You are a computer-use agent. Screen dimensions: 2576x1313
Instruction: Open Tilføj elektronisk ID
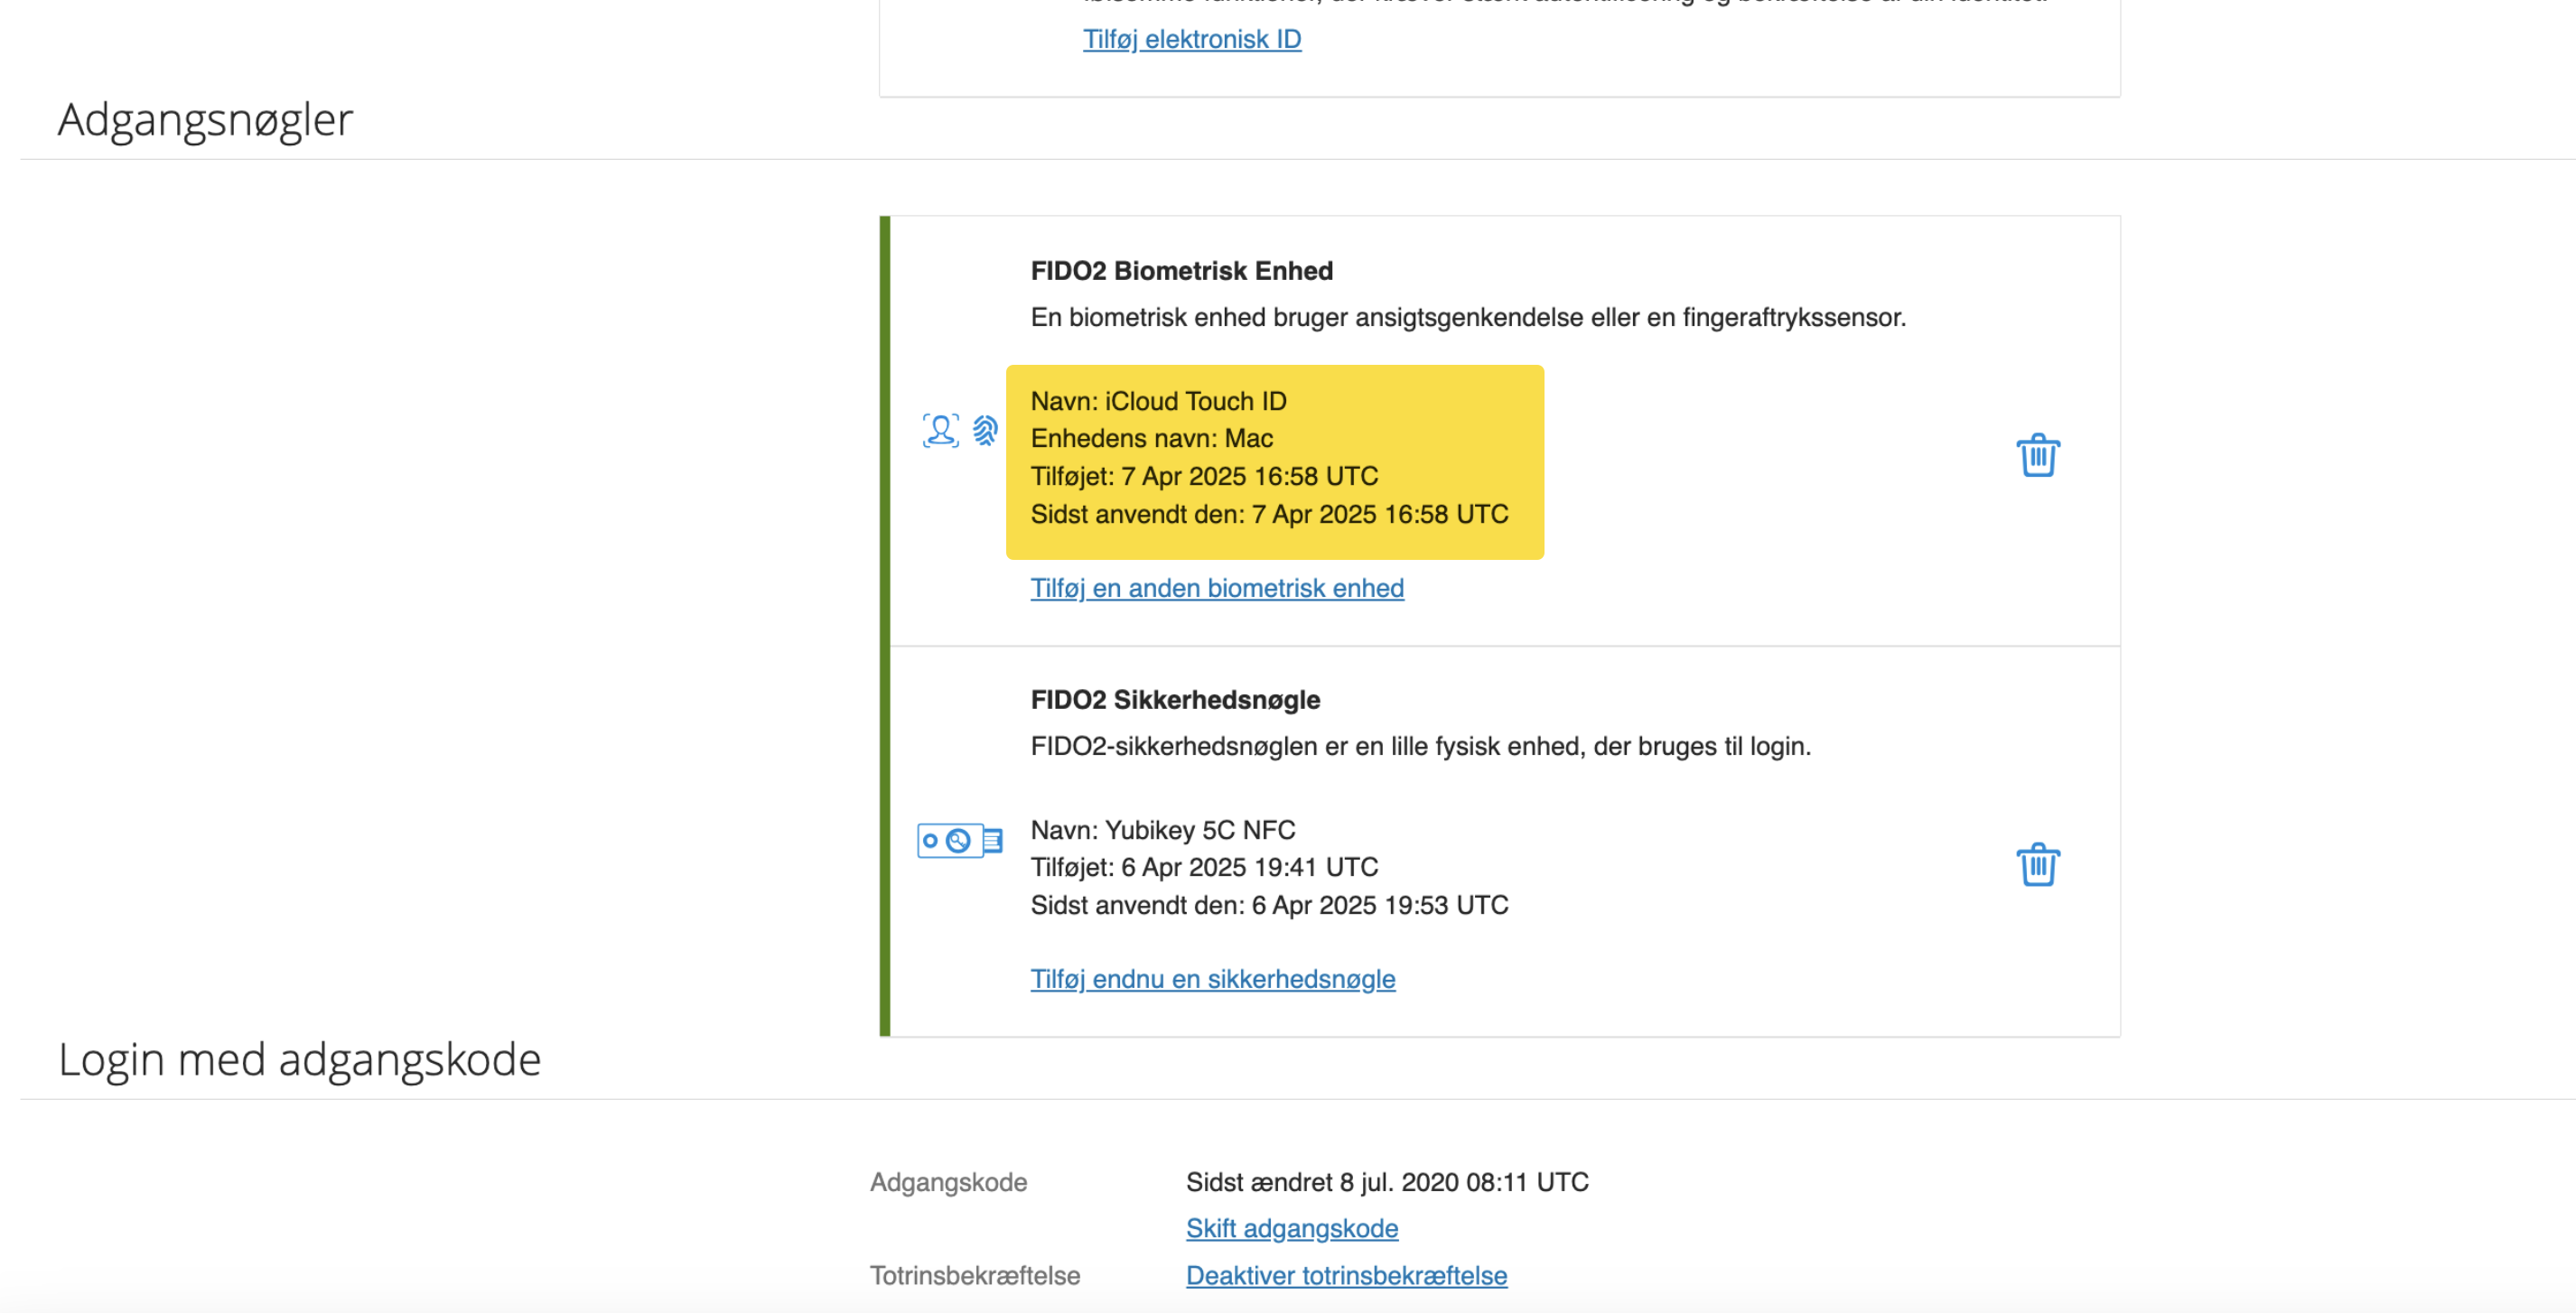tap(1192, 39)
